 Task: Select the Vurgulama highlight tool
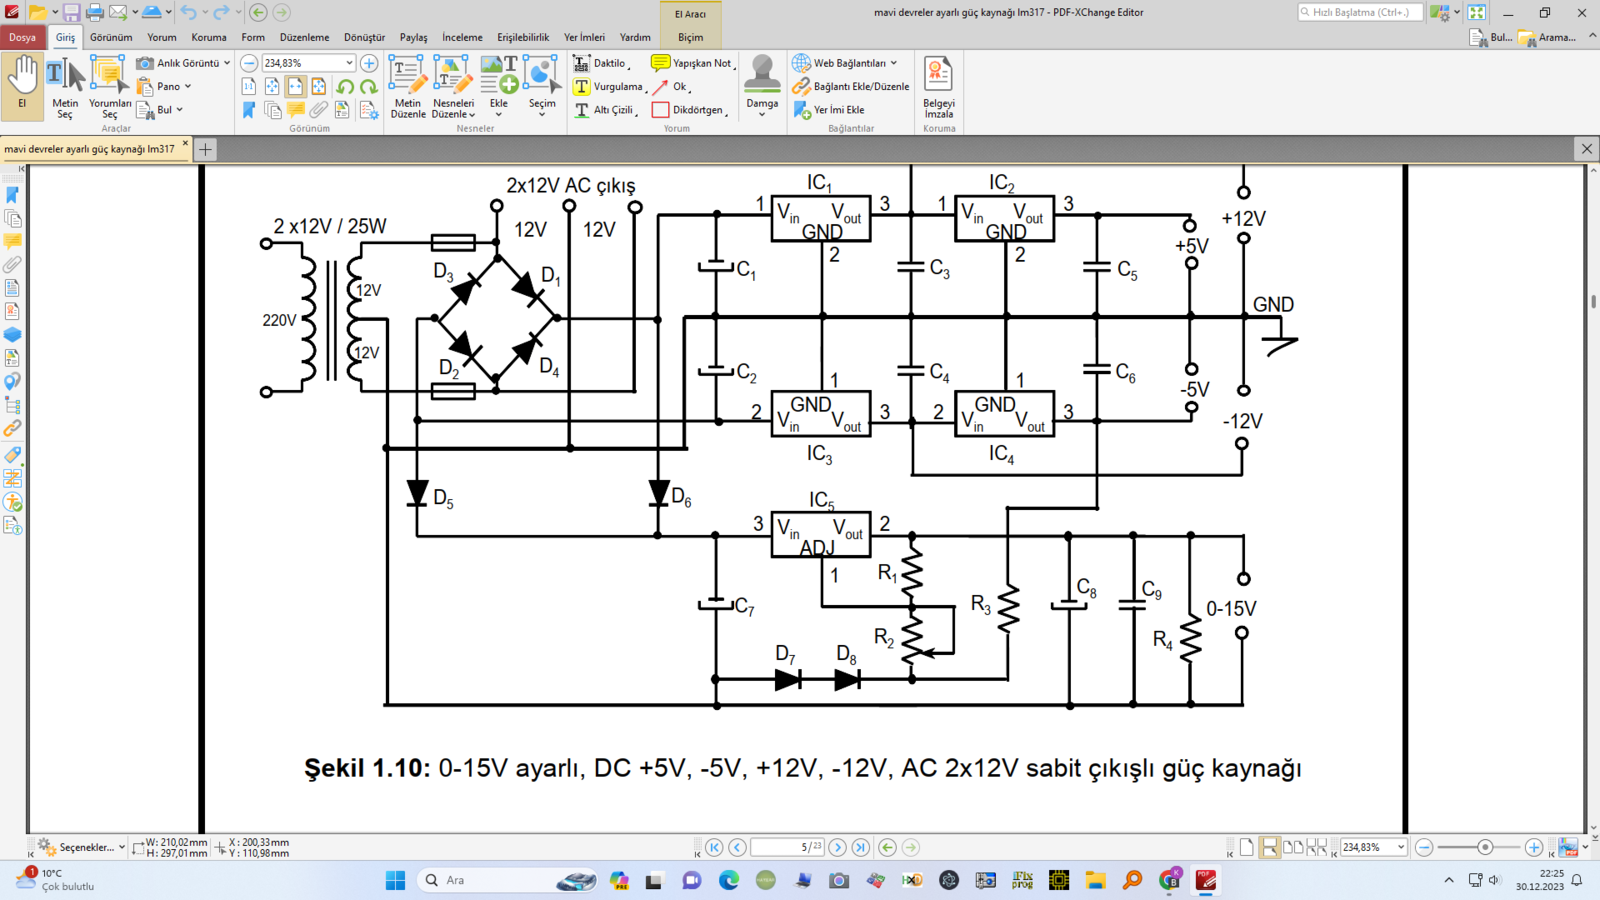click(x=609, y=86)
